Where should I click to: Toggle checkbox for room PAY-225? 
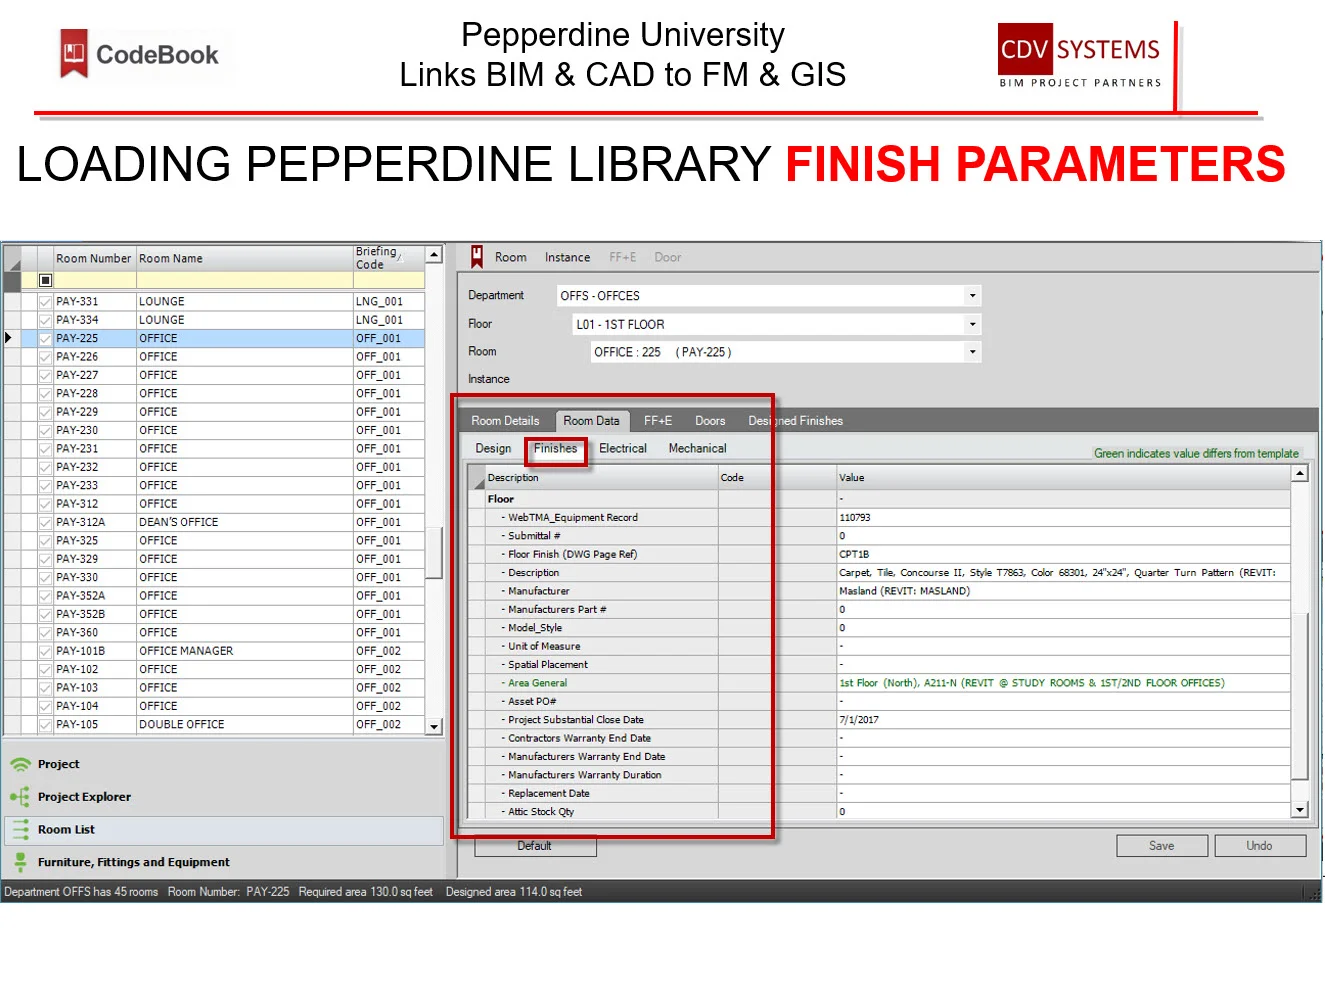pos(45,338)
